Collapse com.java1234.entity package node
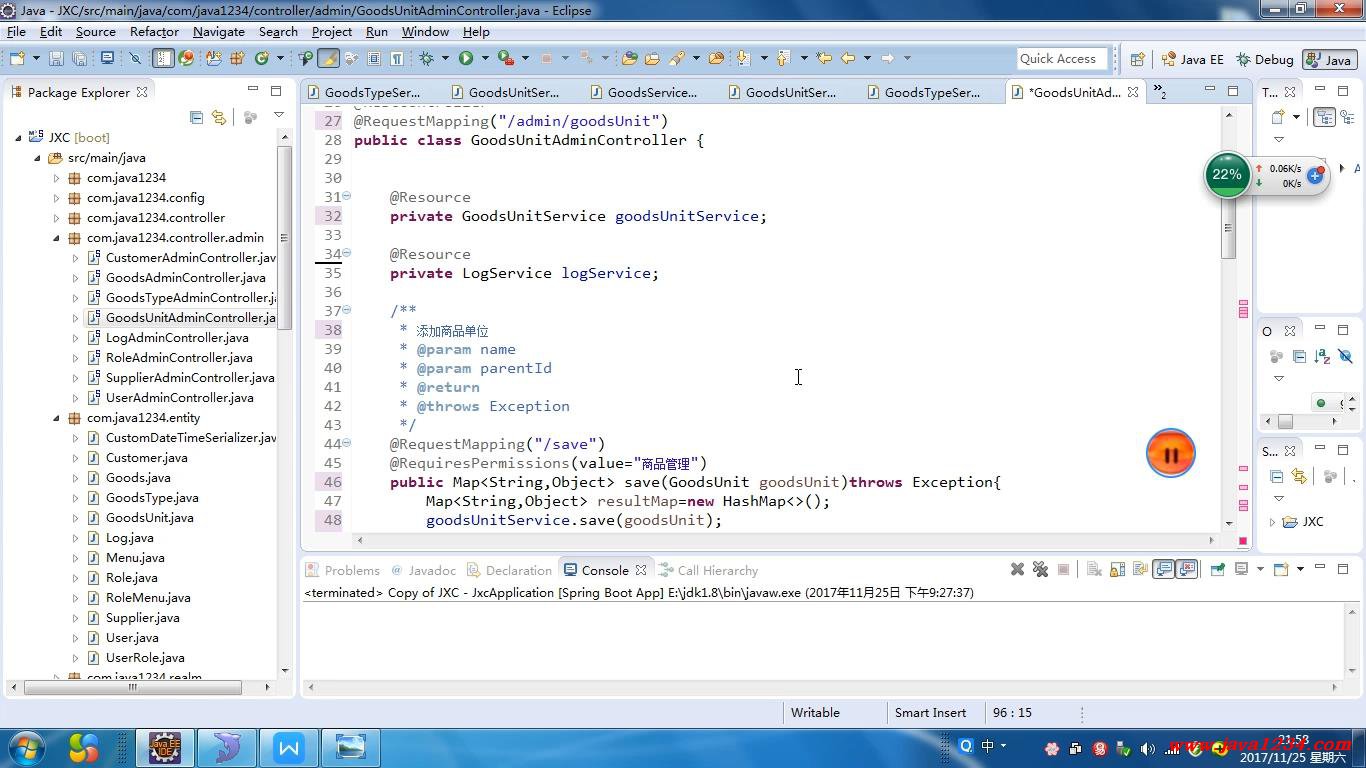Image resolution: width=1366 pixels, height=768 pixels. (x=56, y=418)
